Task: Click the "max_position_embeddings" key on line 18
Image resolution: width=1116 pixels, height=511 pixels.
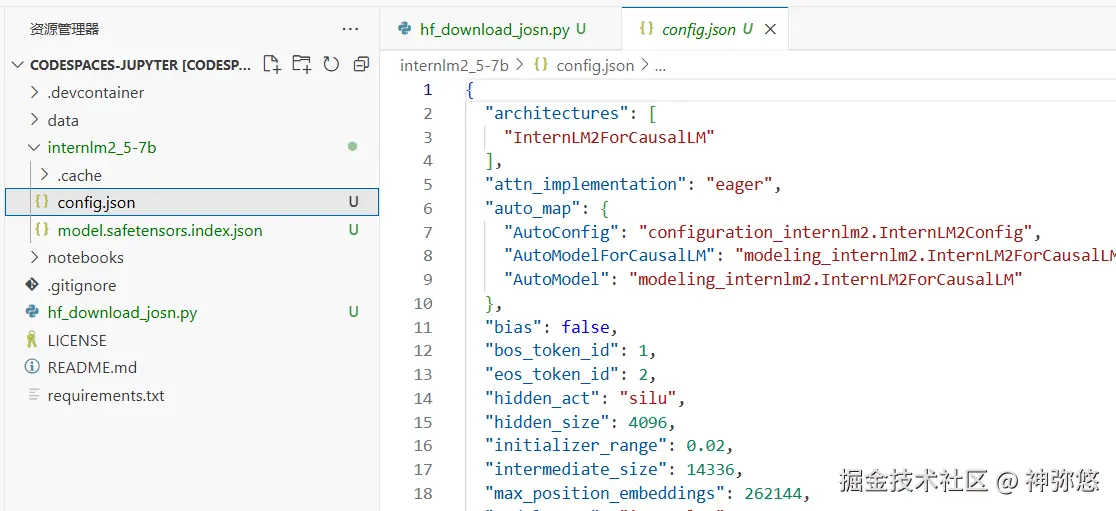Action: point(605,493)
